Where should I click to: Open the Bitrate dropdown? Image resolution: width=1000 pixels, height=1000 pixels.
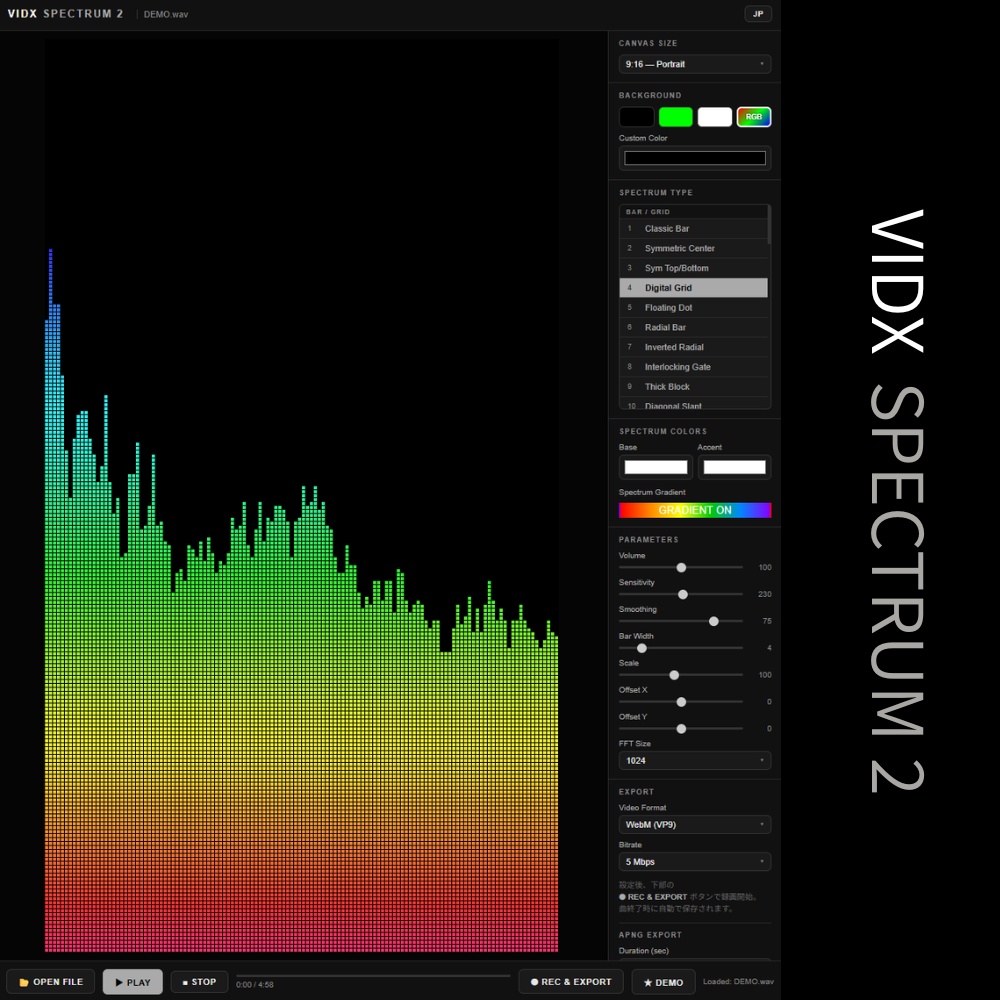[x=695, y=862]
